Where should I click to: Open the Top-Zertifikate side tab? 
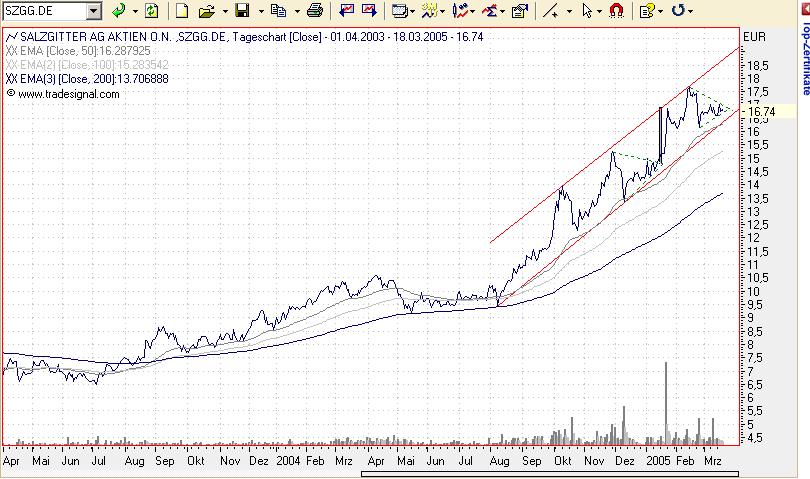click(x=804, y=59)
